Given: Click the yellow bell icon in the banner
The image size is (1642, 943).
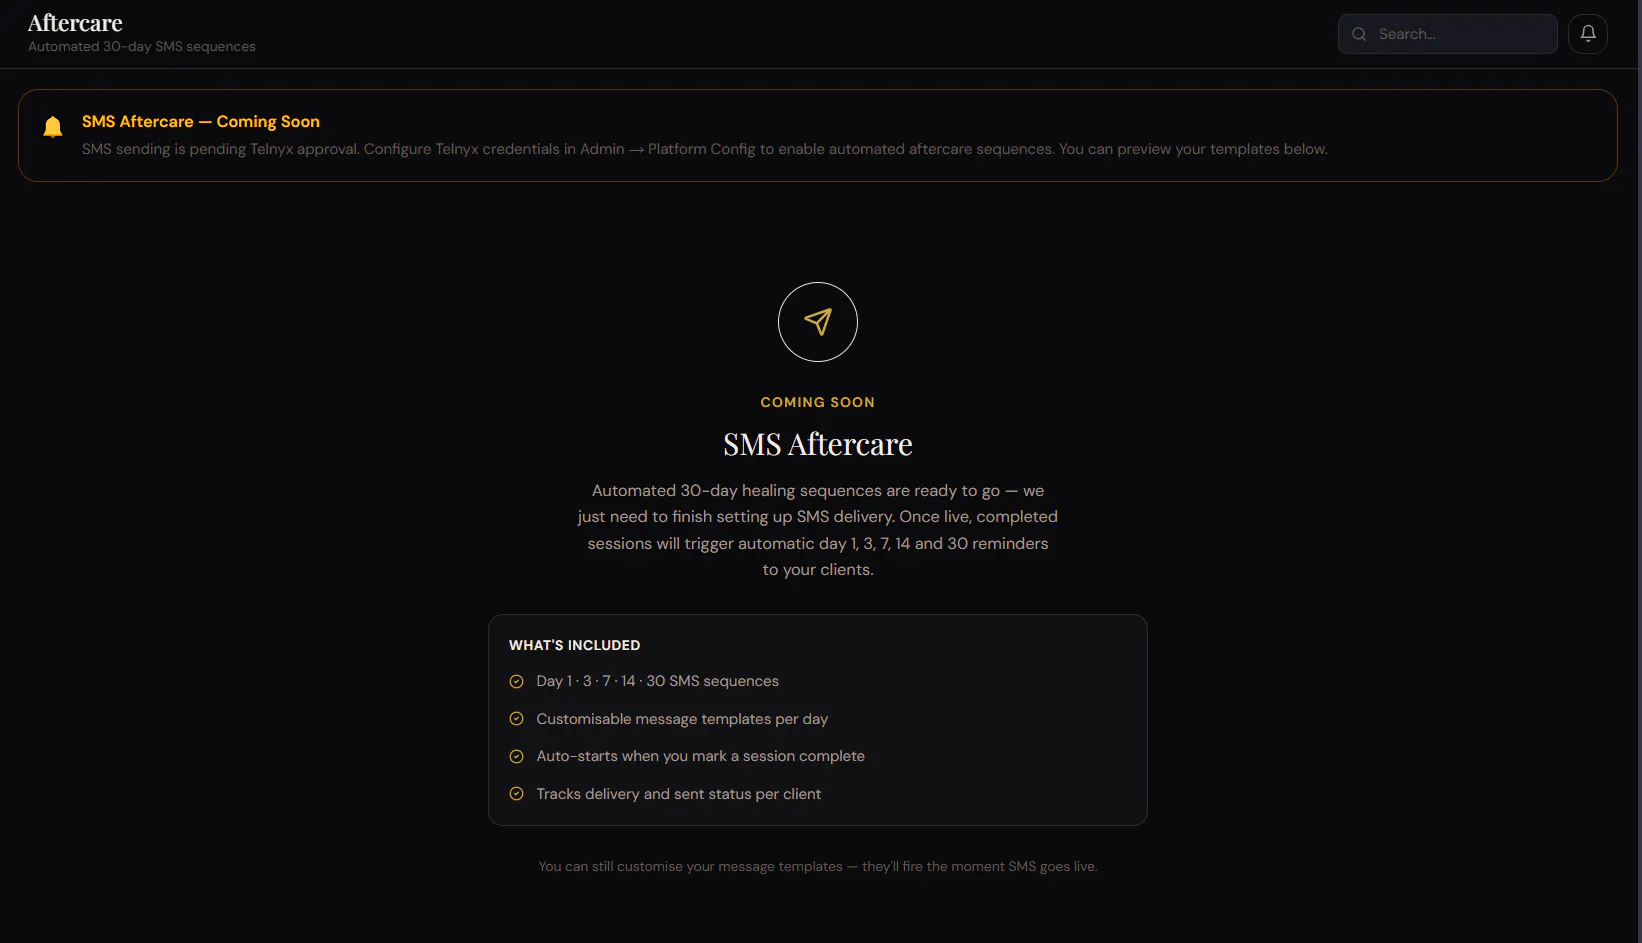Looking at the screenshot, I should [x=53, y=126].
